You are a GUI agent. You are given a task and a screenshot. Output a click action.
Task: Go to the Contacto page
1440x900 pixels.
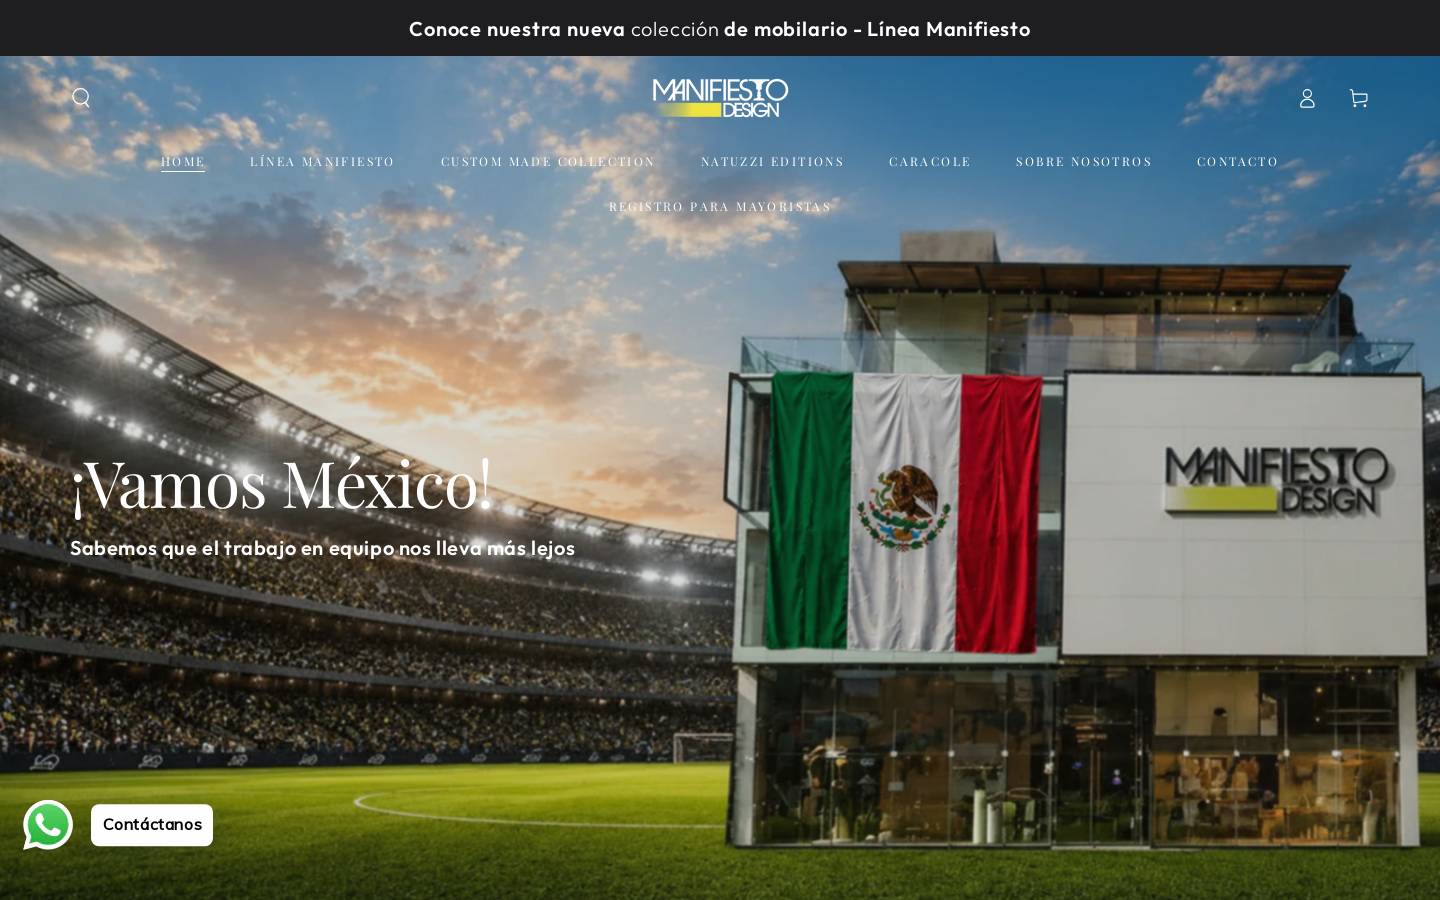coord(1238,162)
